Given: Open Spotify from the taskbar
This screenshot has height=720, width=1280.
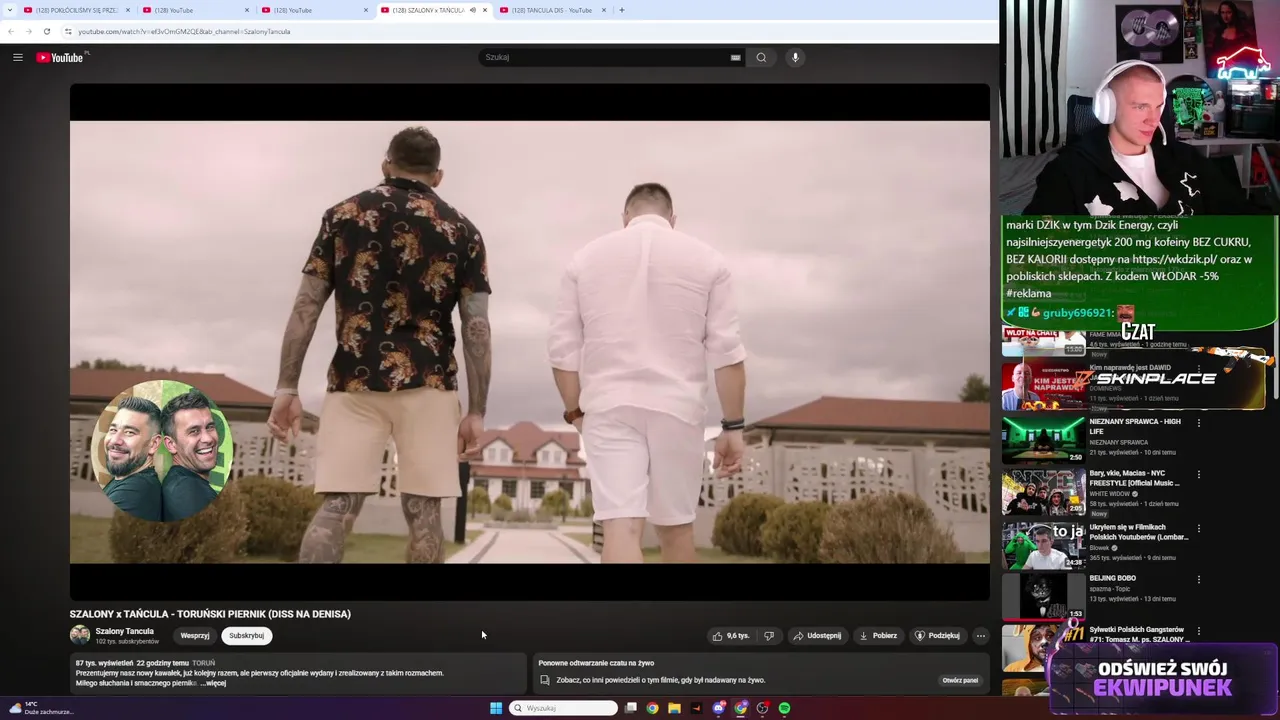Looking at the screenshot, I should (784, 708).
